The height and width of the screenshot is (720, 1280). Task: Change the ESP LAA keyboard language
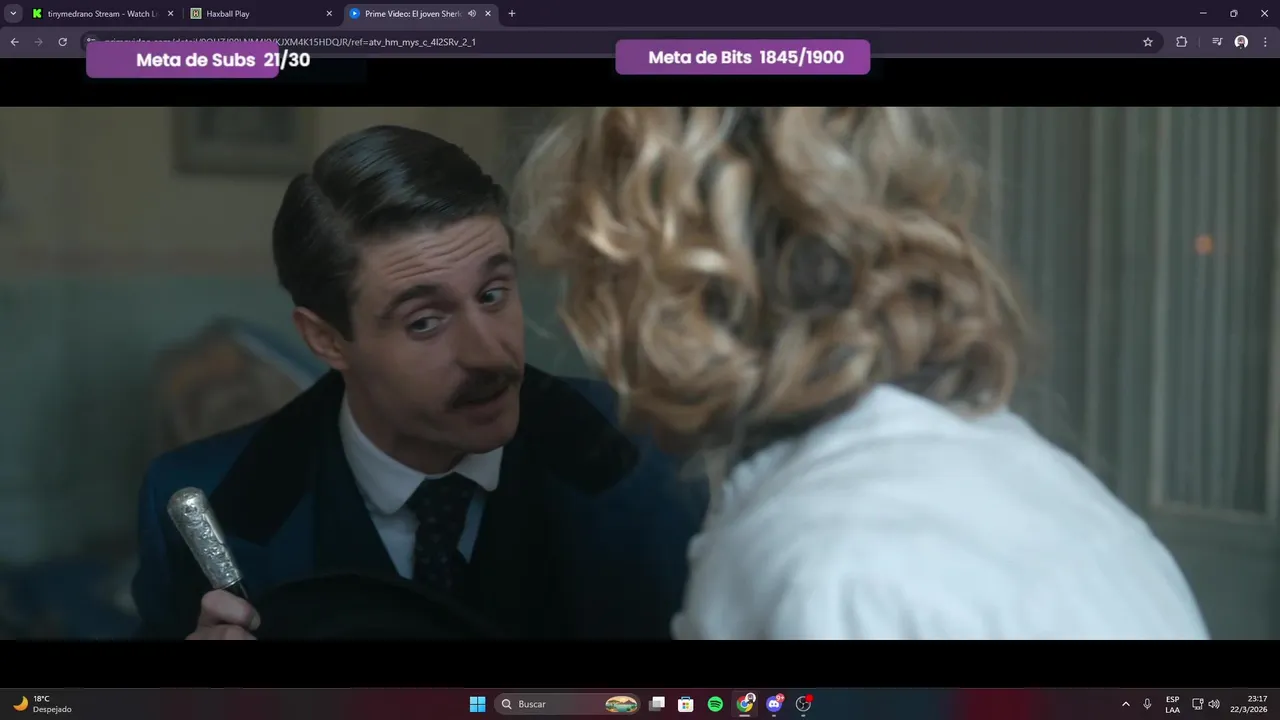[x=1172, y=704]
